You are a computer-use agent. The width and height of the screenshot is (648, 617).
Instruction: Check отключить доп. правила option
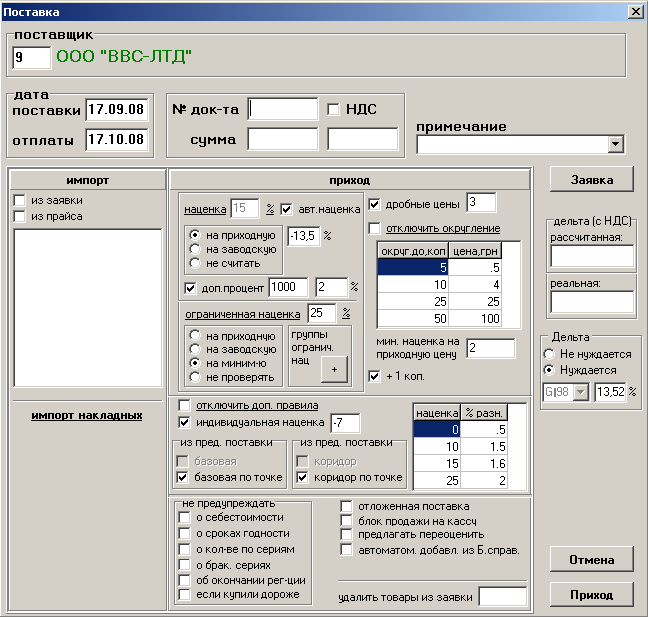tap(184, 405)
